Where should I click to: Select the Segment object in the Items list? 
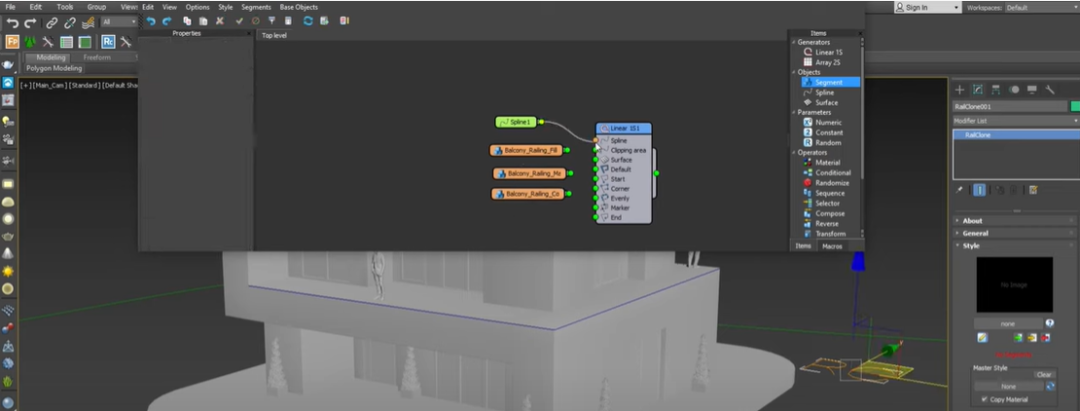[x=828, y=82]
